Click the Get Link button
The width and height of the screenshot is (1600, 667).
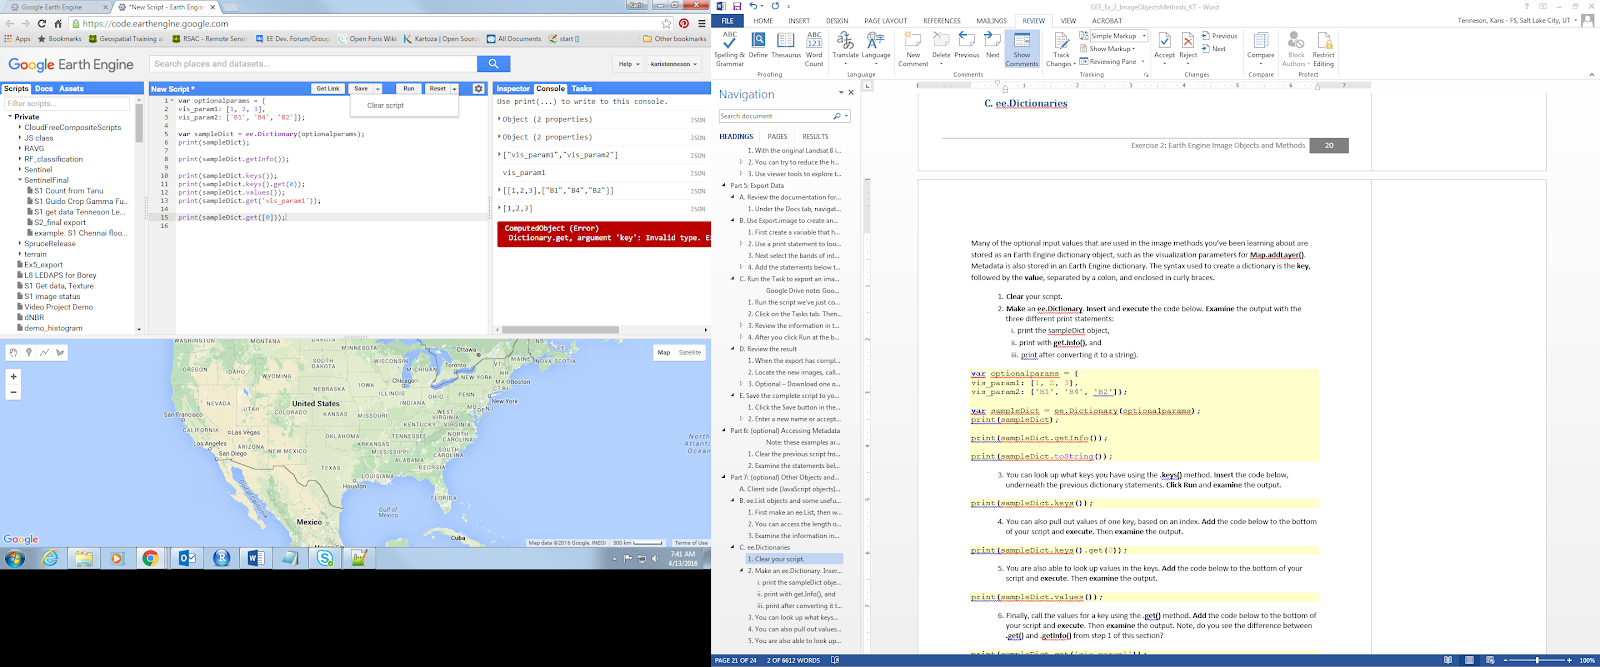click(328, 89)
